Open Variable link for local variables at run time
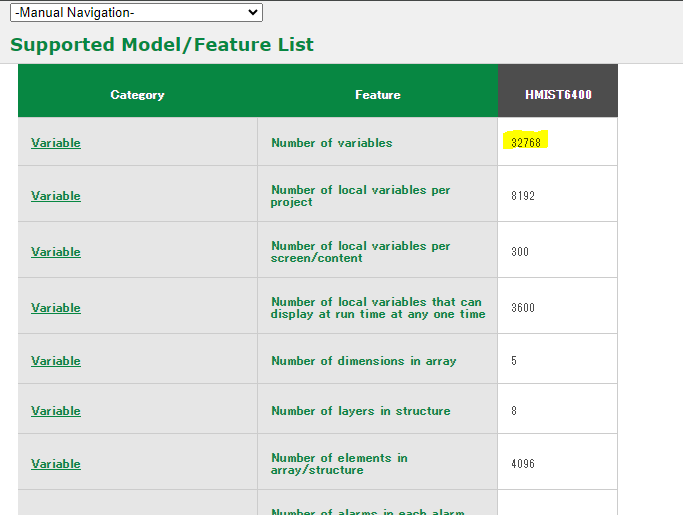The height and width of the screenshot is (515, 683). pos(56,308)
